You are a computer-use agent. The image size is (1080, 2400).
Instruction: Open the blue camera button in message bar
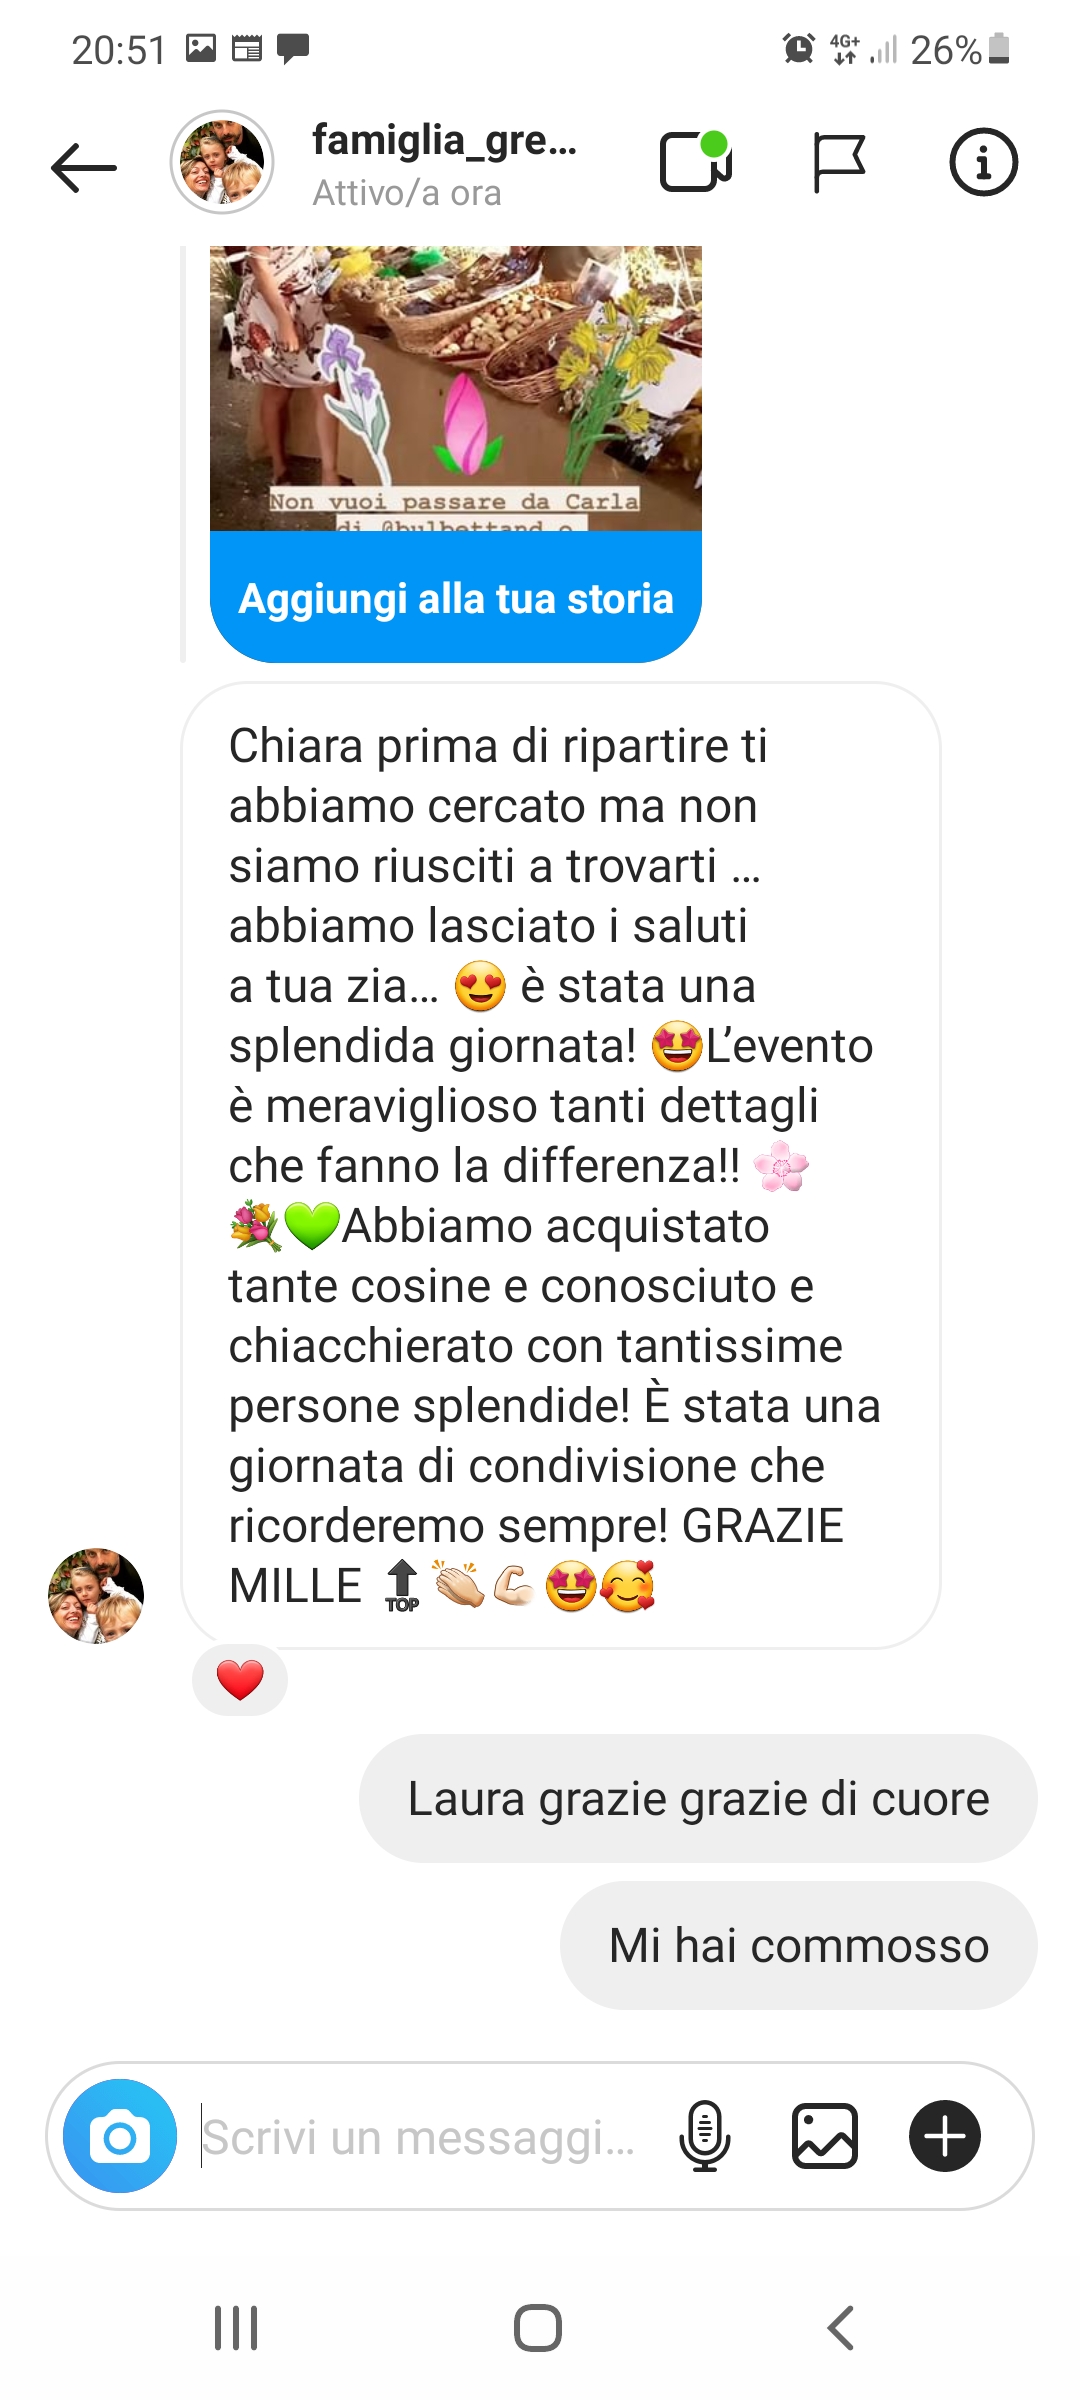pyautogui.click(x=120, y=2136)
